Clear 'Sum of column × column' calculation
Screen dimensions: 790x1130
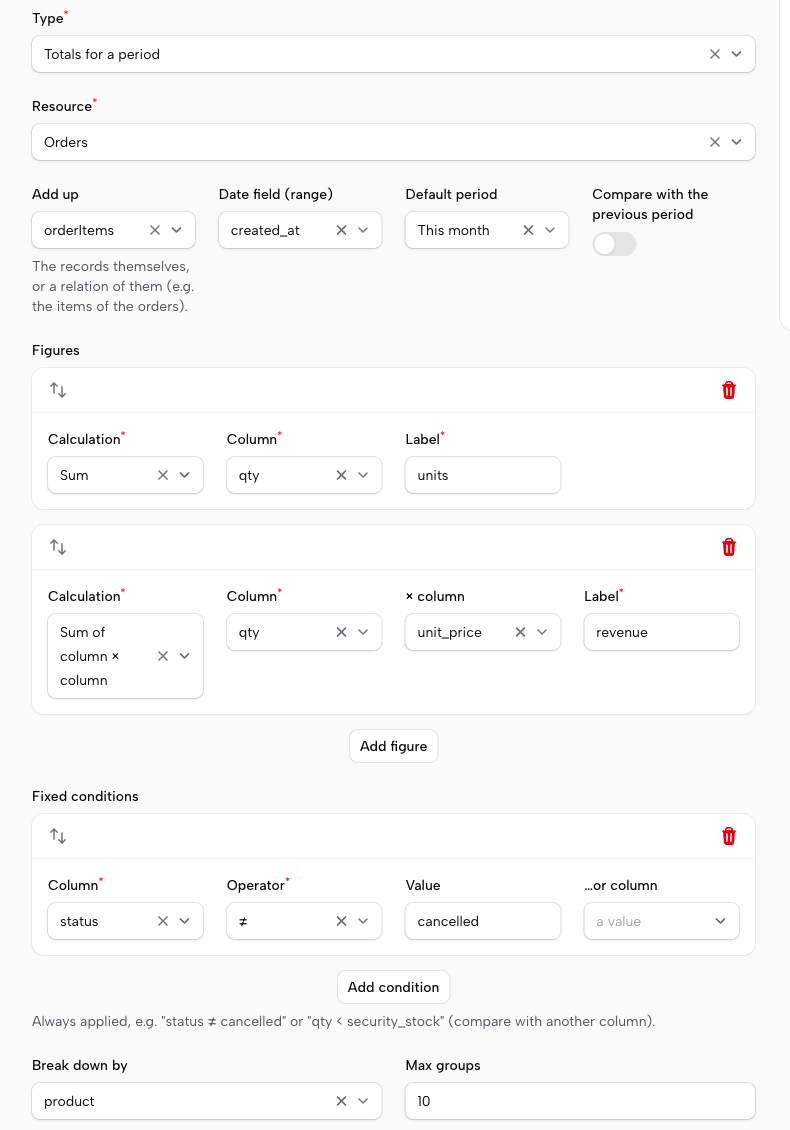tap(163, 656)
